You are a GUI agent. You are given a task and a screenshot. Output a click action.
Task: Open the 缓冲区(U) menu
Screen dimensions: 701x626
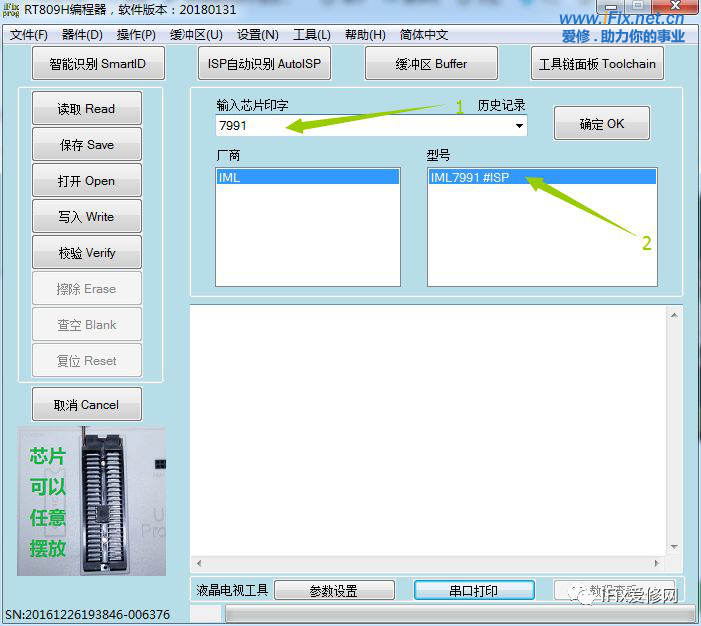click(196, 34)
